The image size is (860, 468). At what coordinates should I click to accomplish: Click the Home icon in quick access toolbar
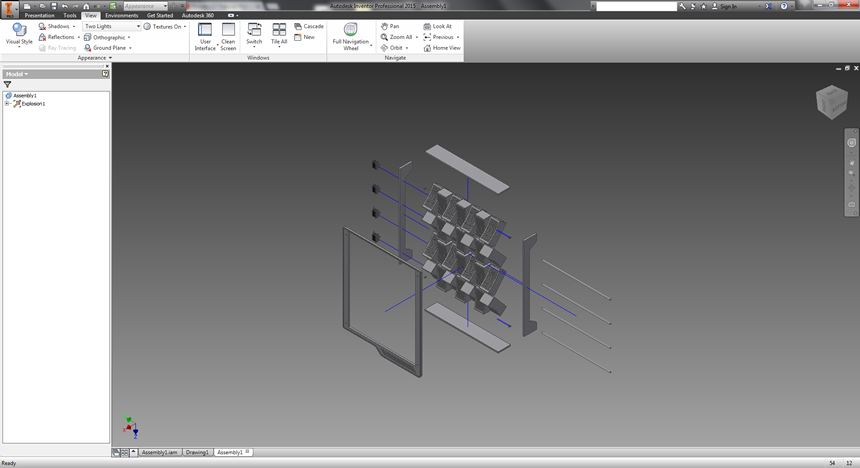point(86,6)
